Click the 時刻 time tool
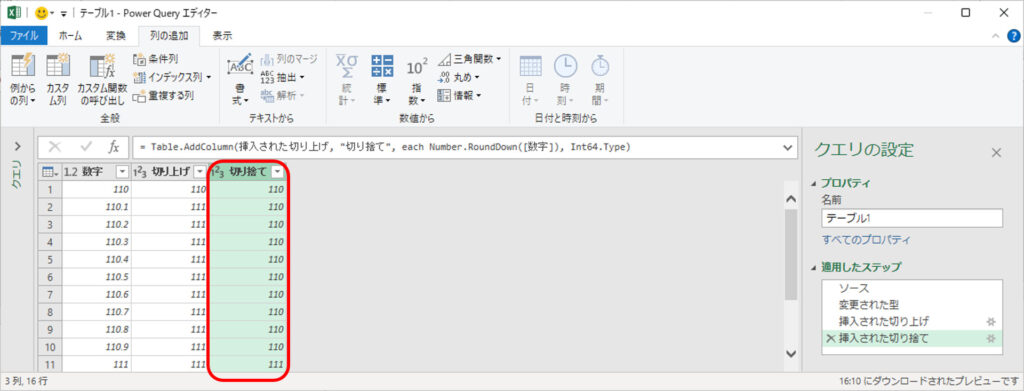 click(565, 80)
